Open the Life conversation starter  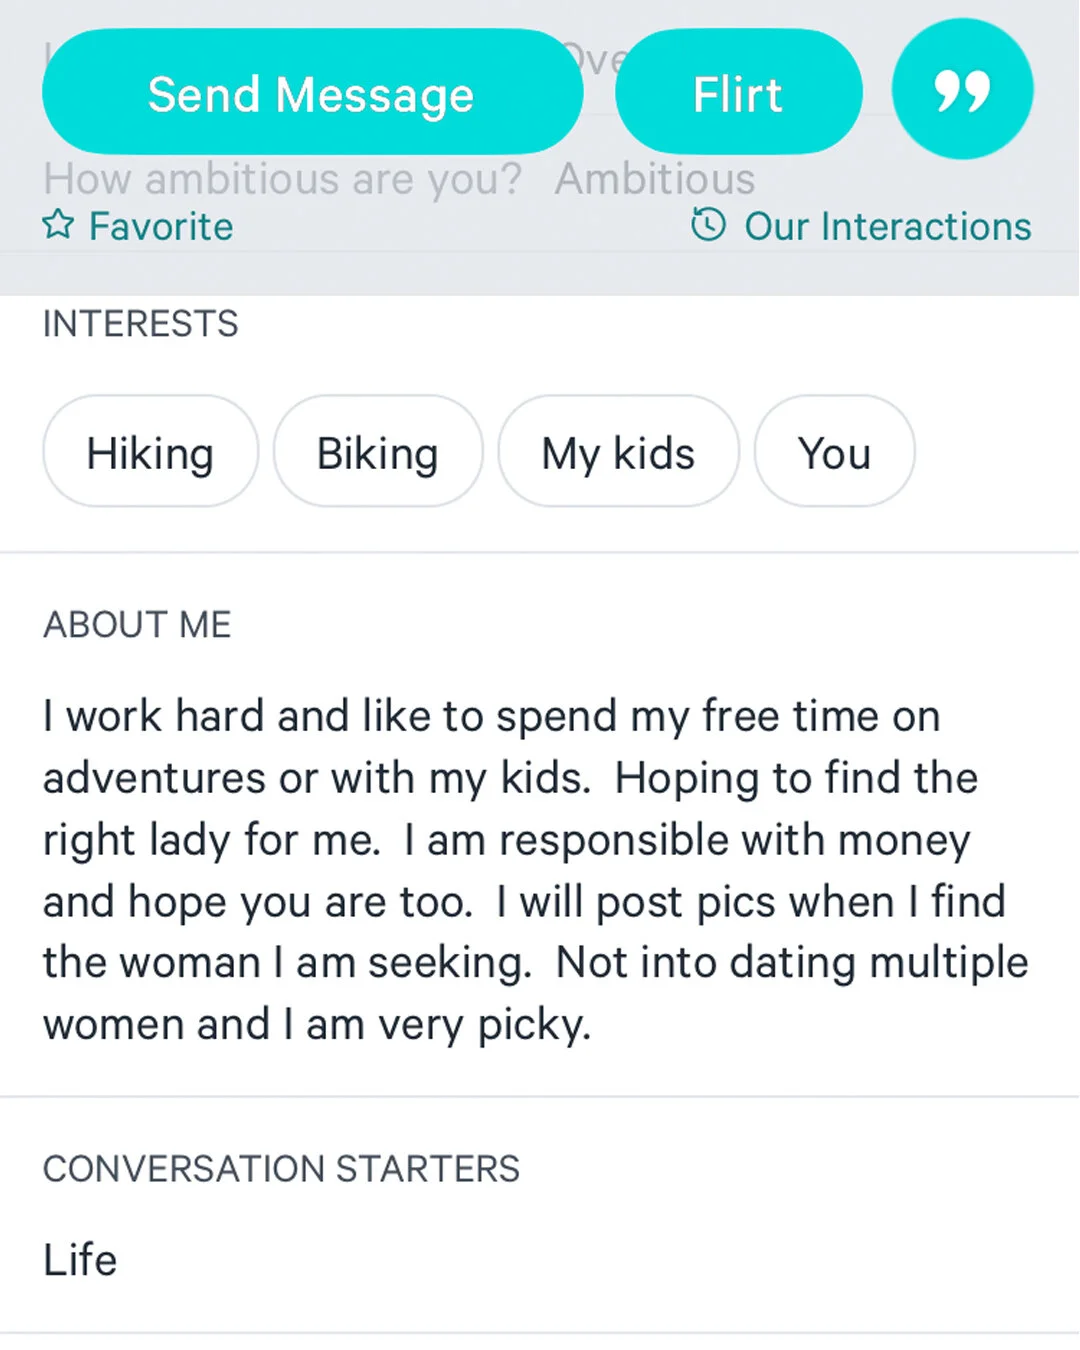[80, 1260]
